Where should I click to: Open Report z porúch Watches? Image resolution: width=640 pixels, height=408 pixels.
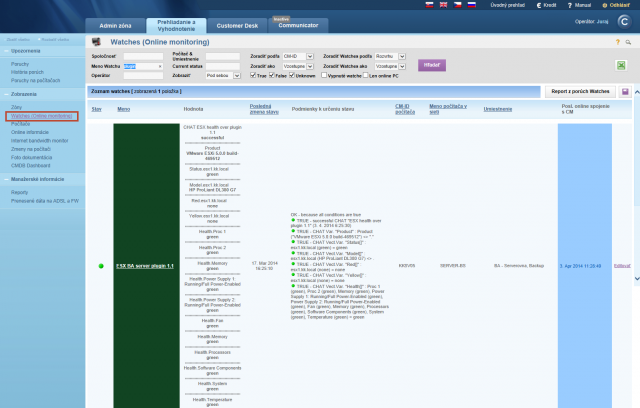[580, 91]
